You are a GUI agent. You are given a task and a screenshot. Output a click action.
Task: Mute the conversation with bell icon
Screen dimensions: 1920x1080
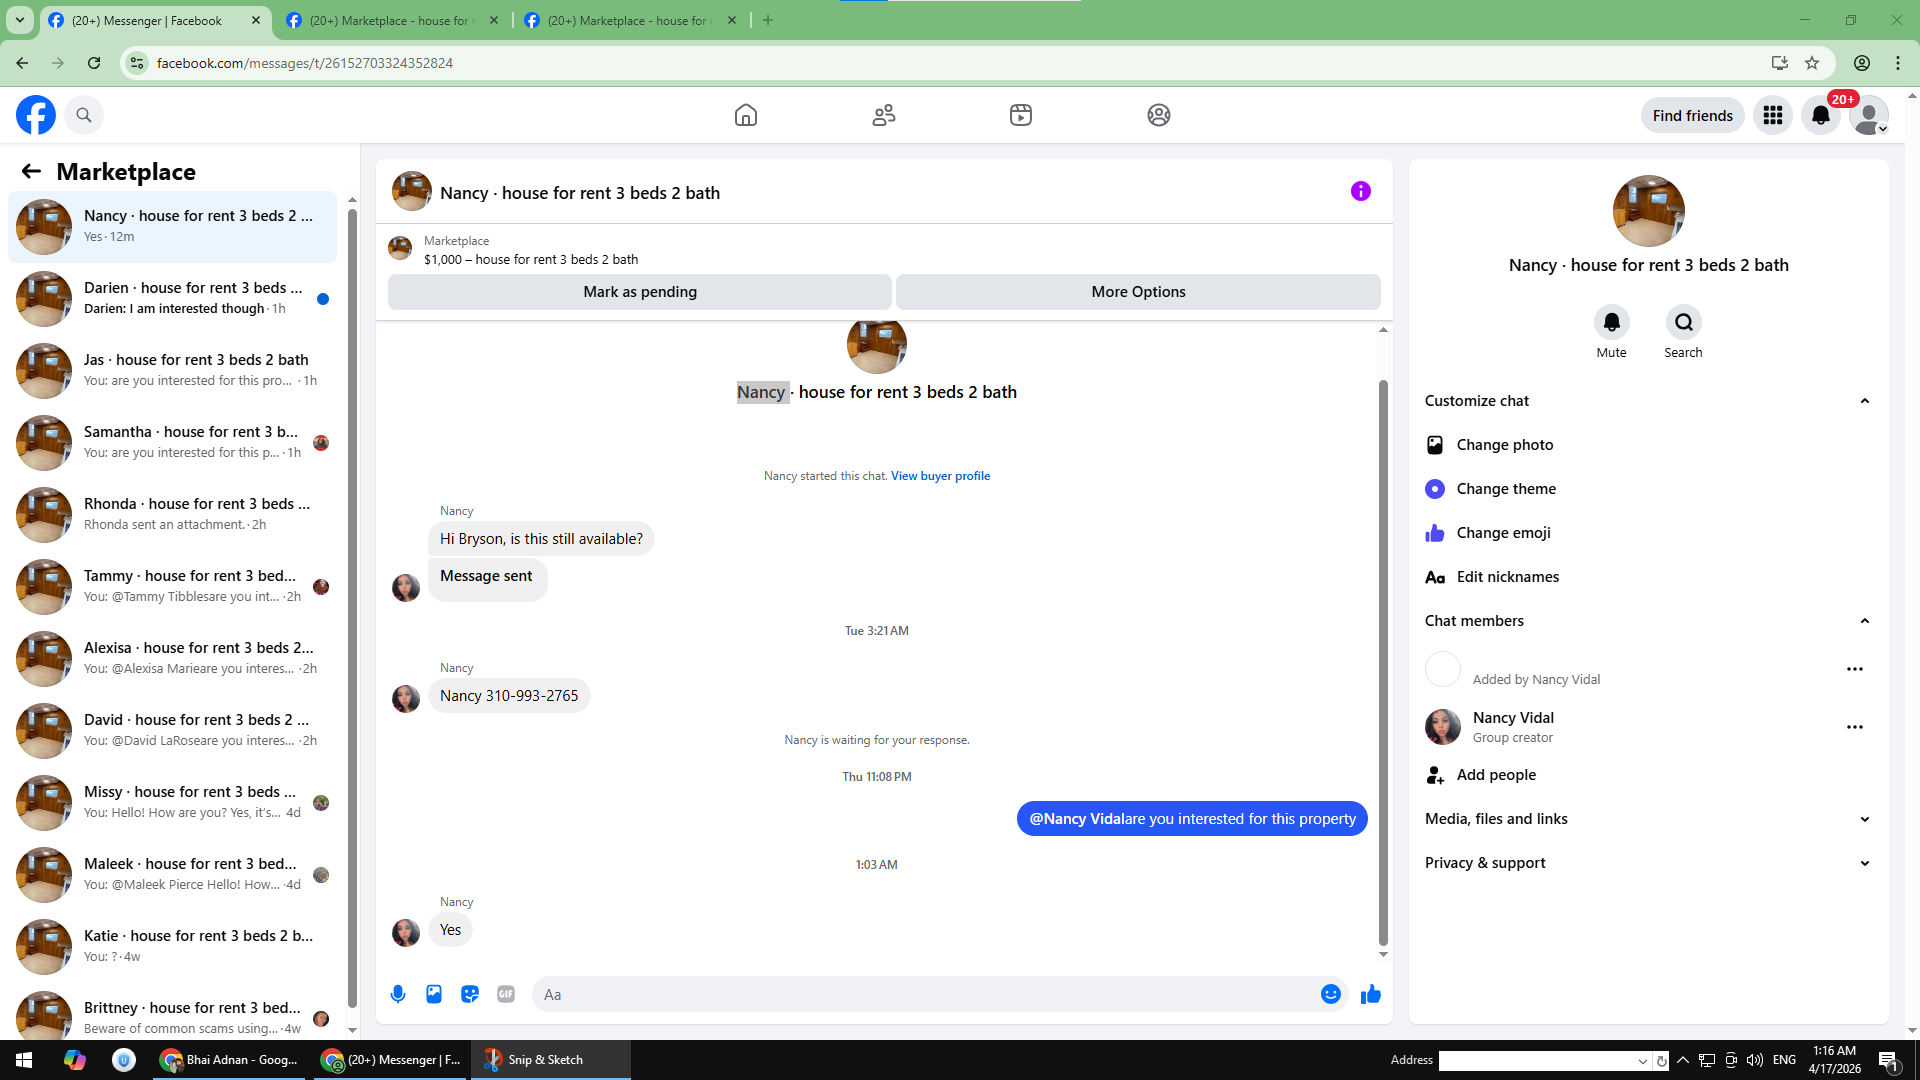pyautogui.click(x=1611, y=322)
